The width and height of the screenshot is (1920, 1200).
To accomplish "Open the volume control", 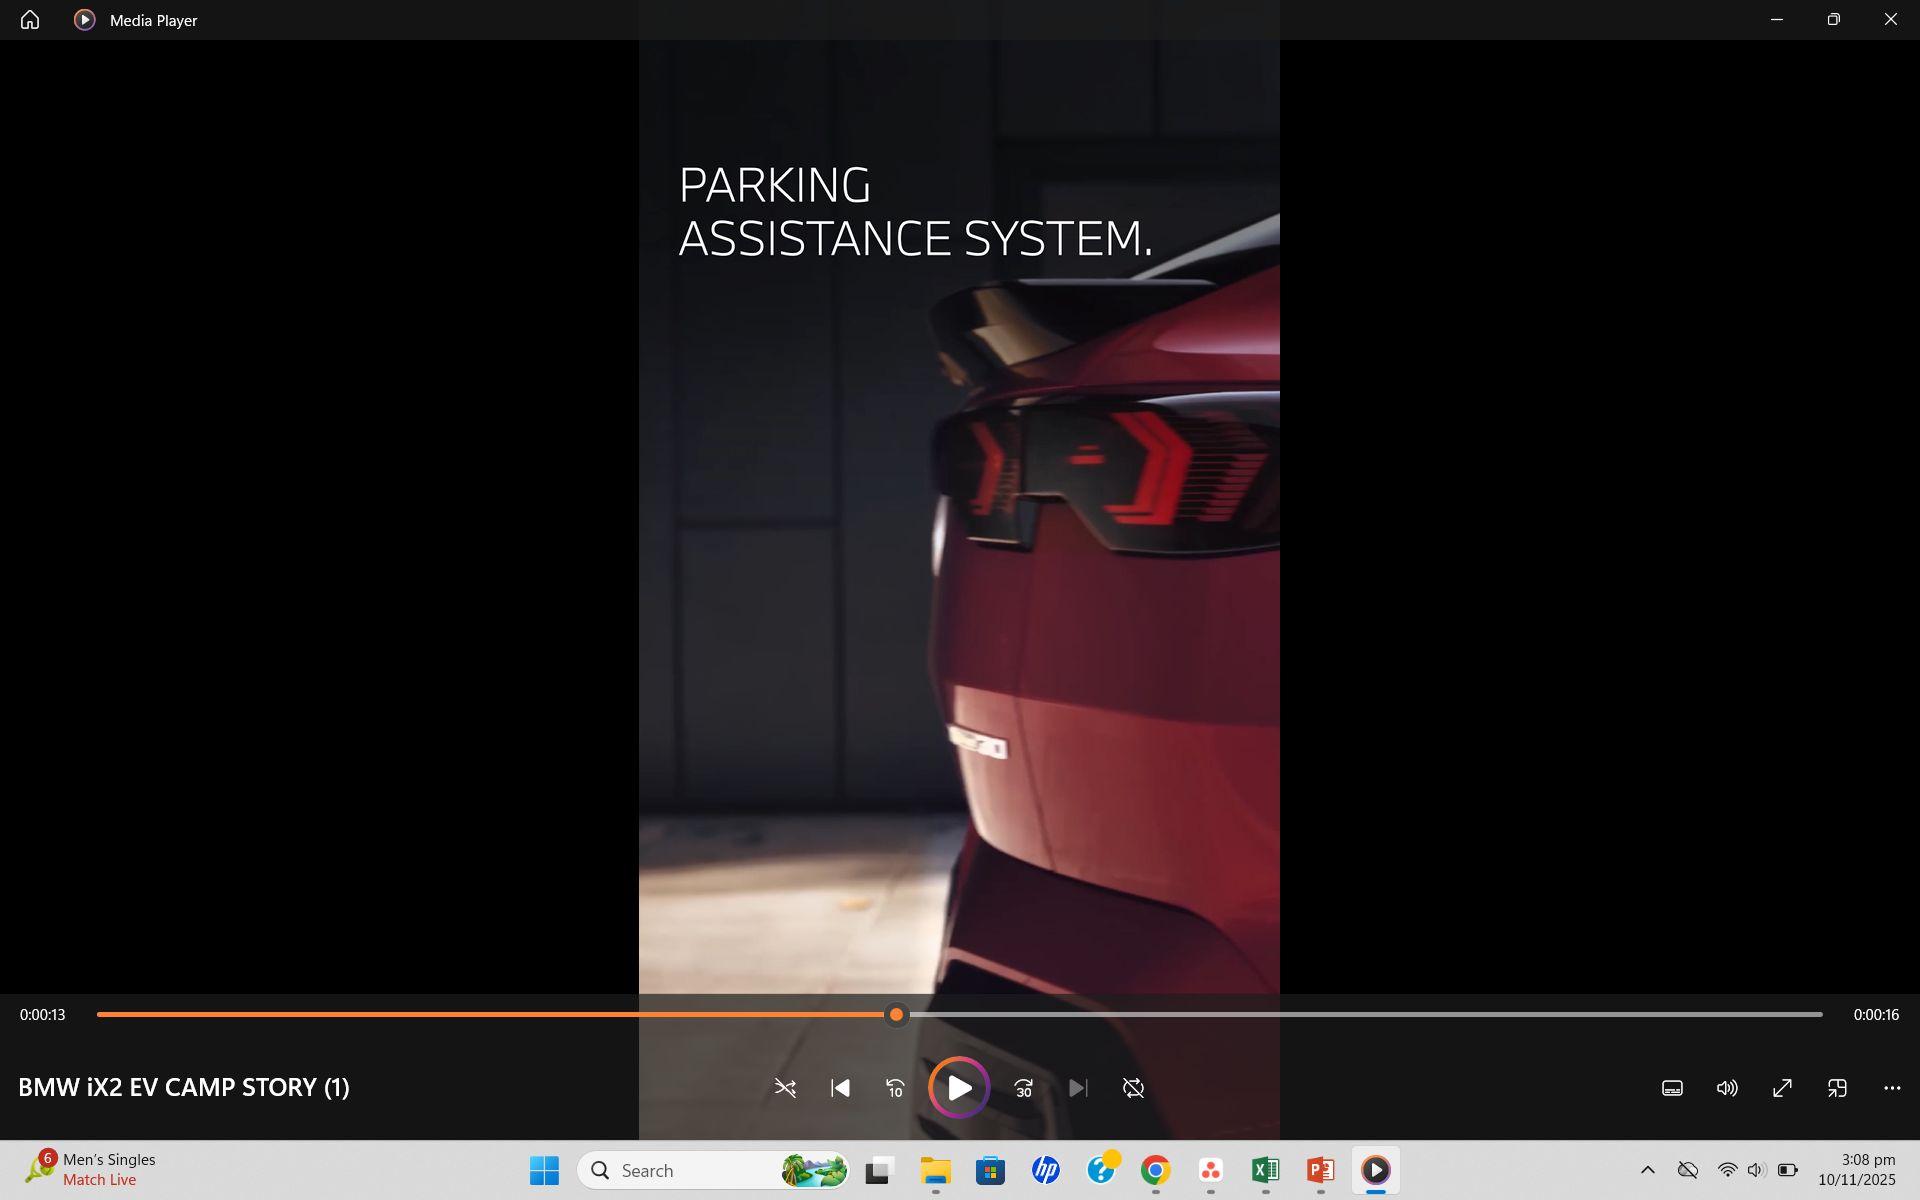I will pos(1727,1088).
